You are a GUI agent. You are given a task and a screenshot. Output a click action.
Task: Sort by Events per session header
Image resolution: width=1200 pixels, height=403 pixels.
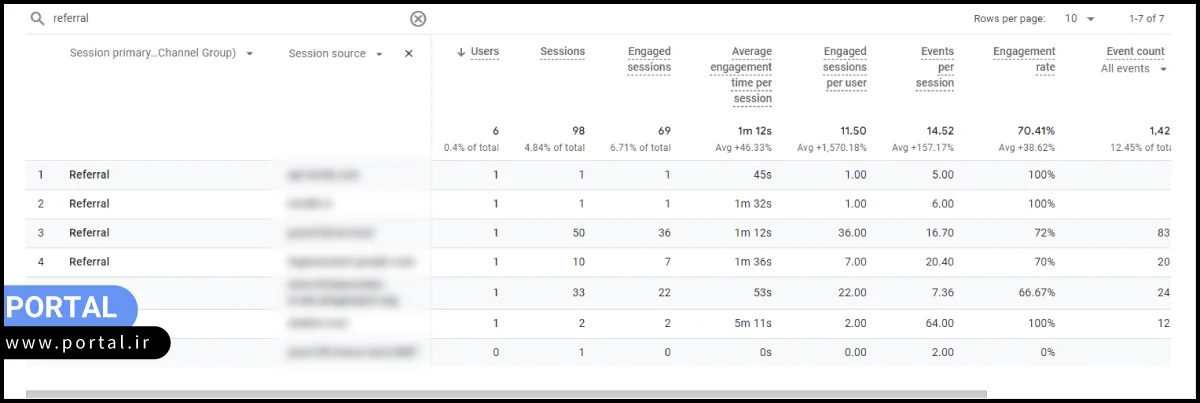935,67
